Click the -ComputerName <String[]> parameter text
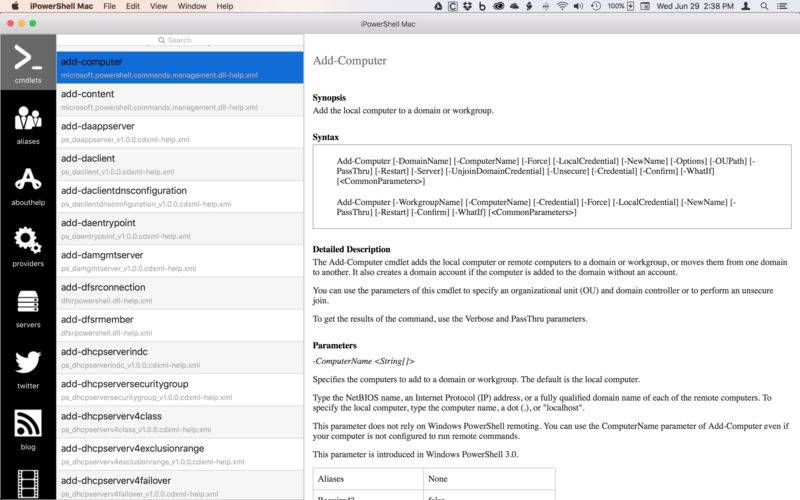The width and height of the screenshot is (800, 500). point(363,361)
